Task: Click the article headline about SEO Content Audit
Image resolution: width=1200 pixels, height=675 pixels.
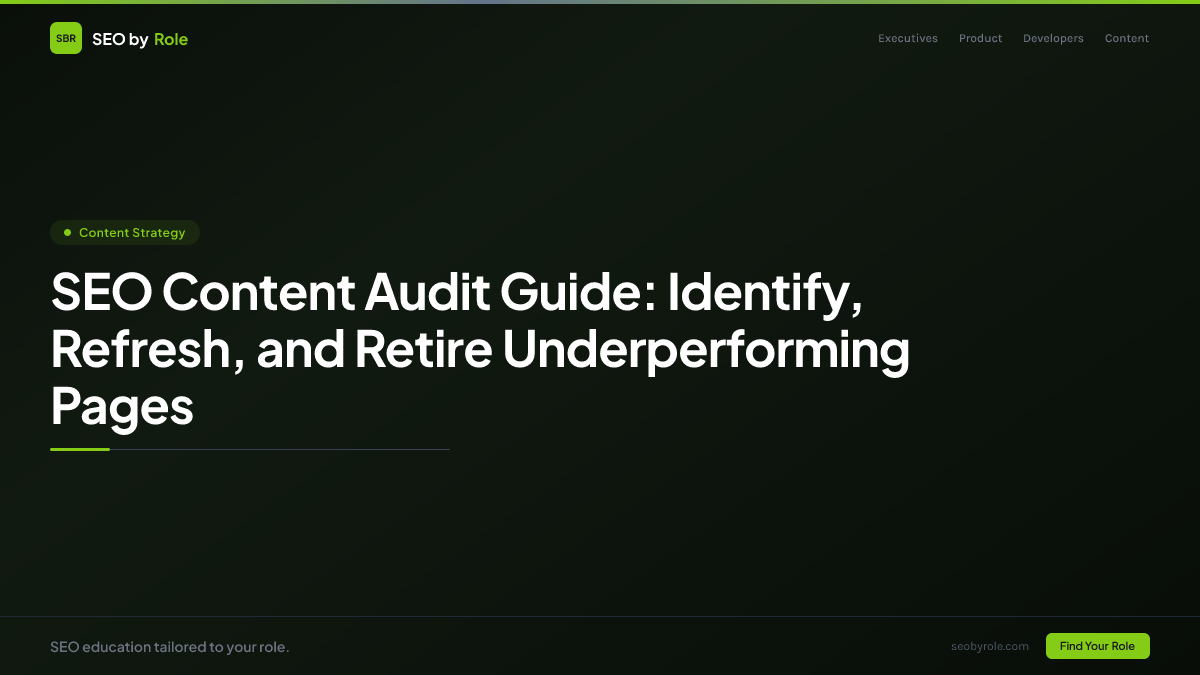Action: click(x=480, y=350)
